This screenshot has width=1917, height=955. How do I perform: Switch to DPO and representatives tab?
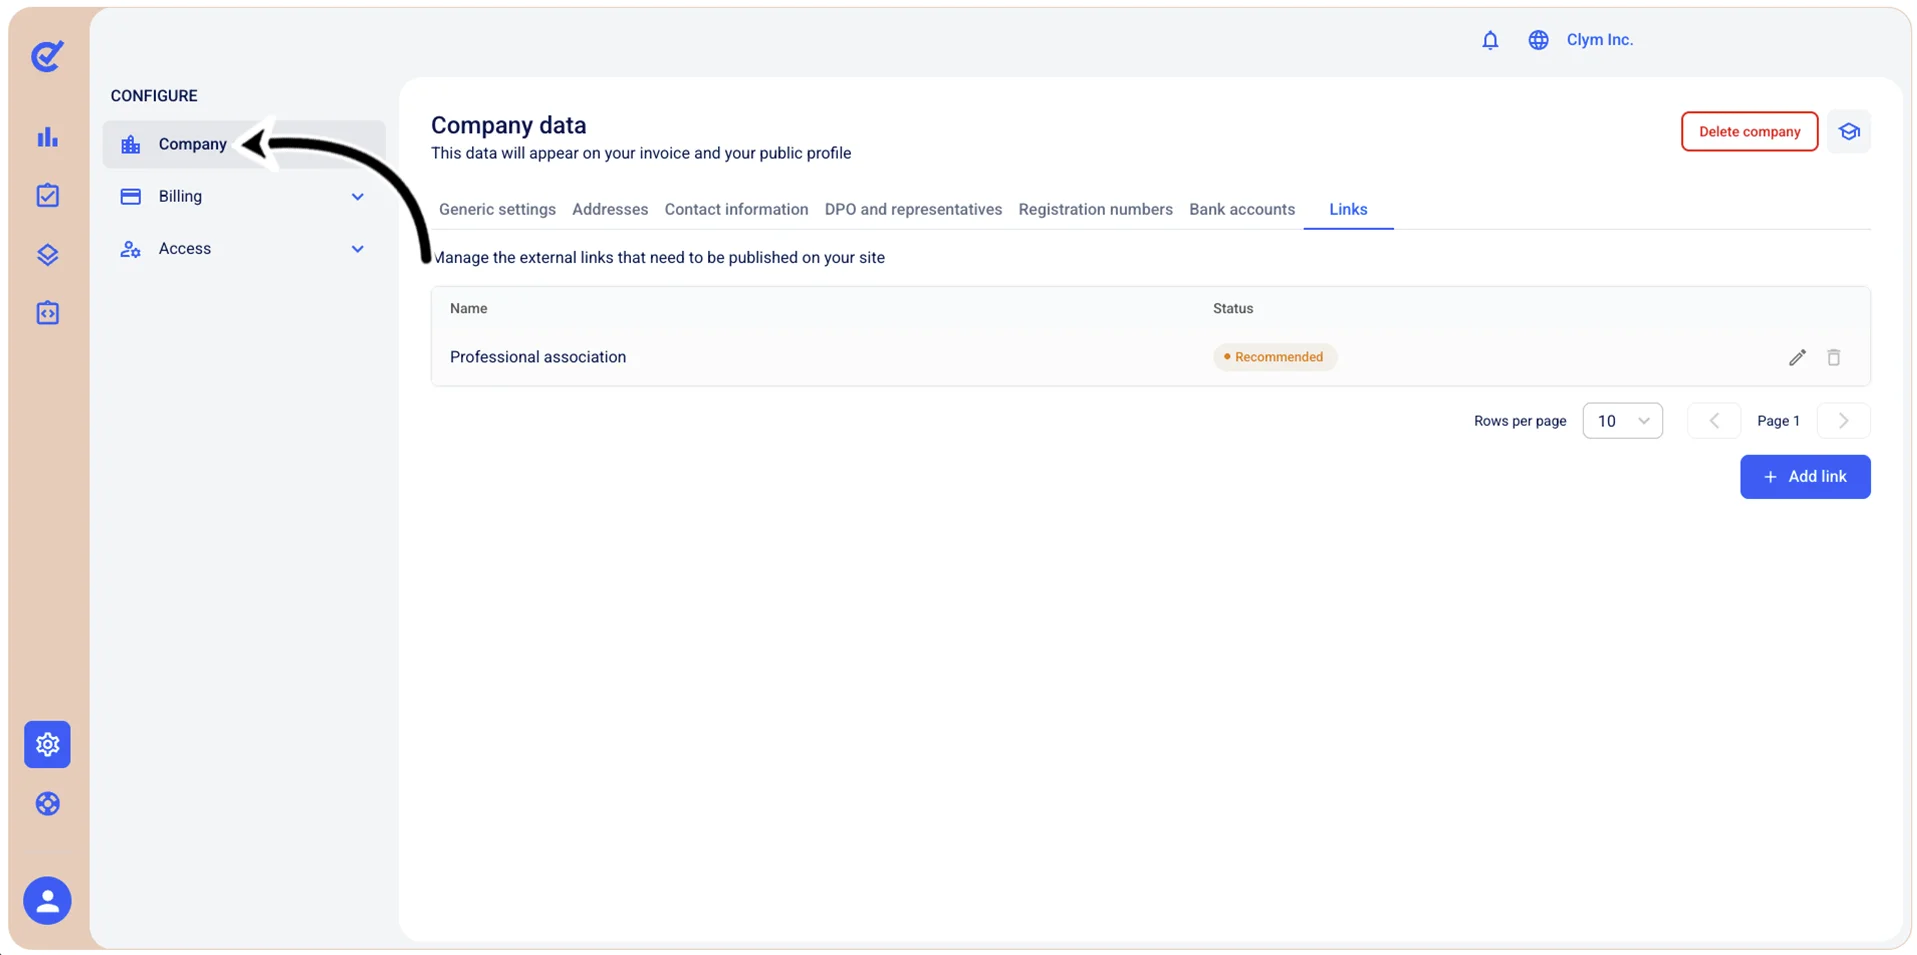click(x=913, y=209)
